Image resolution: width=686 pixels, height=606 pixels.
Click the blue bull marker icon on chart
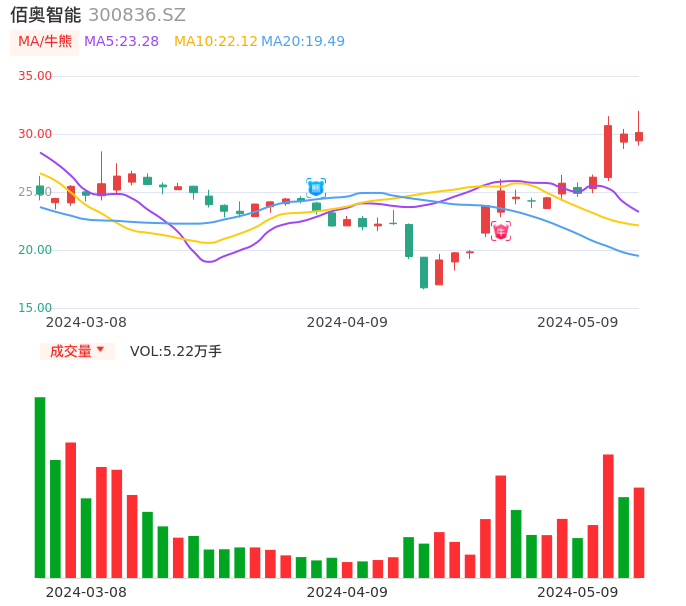click(316, 187)
